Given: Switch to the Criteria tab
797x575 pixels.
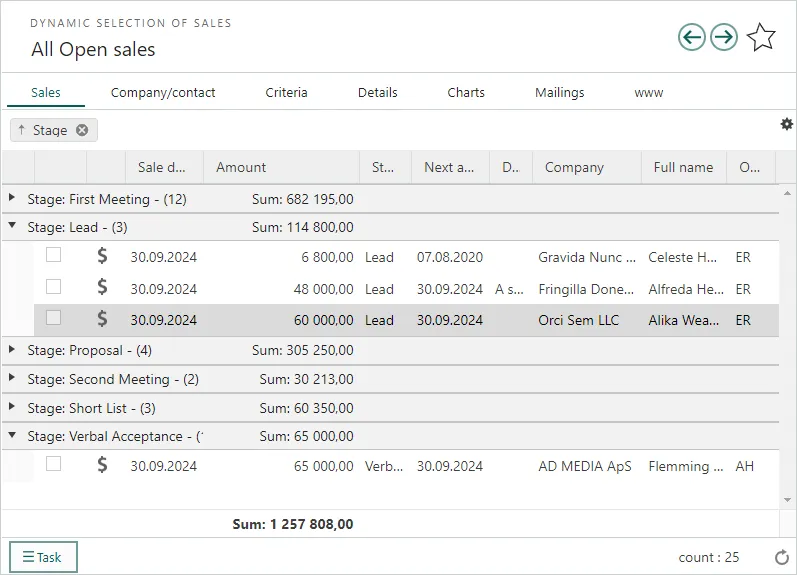Looking at the screenshot, I should click(x=286, y=92).
